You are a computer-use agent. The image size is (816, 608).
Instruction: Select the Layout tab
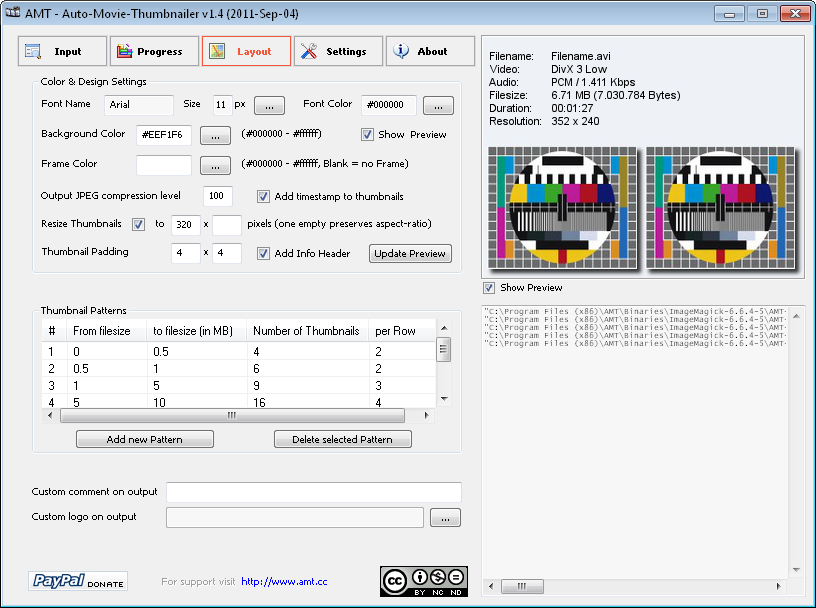pyautogui.click(x=247, y=51)
